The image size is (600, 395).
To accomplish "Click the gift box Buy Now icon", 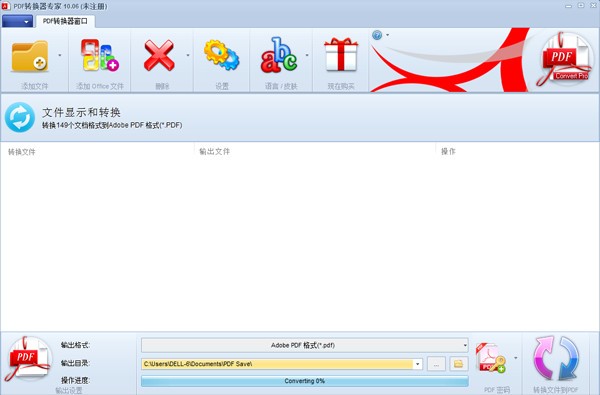I will pos(341,55).
